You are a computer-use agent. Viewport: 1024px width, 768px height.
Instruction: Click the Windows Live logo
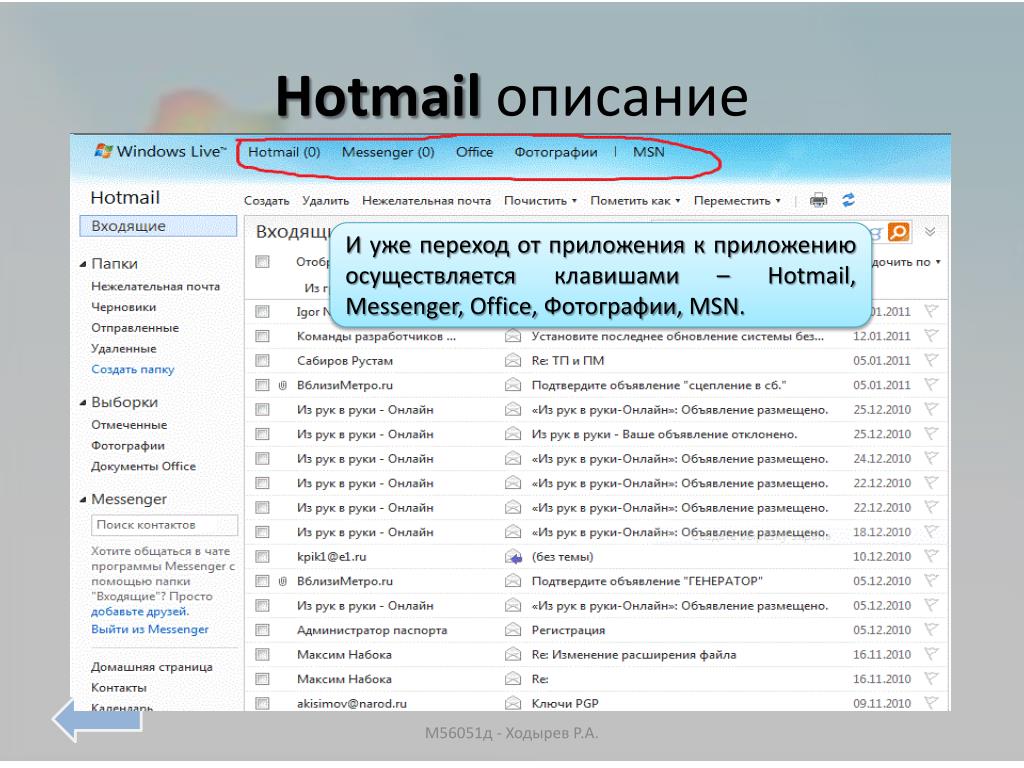[x=159, y=152]
